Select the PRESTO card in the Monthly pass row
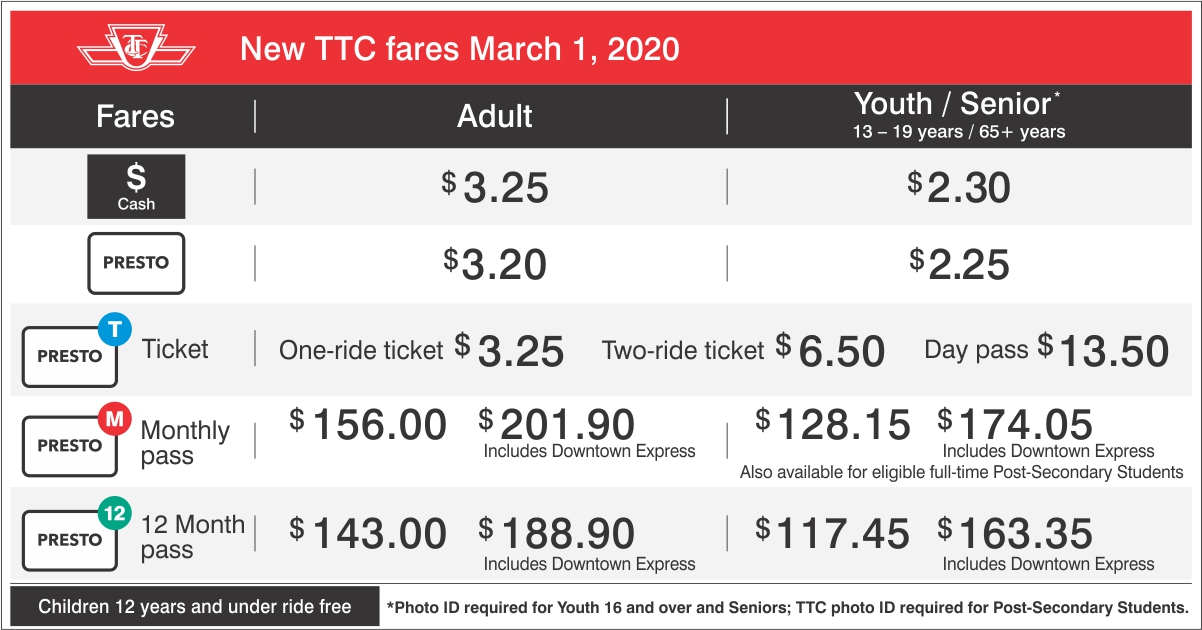The image size is (1202, 630). [x=70, y=446]
